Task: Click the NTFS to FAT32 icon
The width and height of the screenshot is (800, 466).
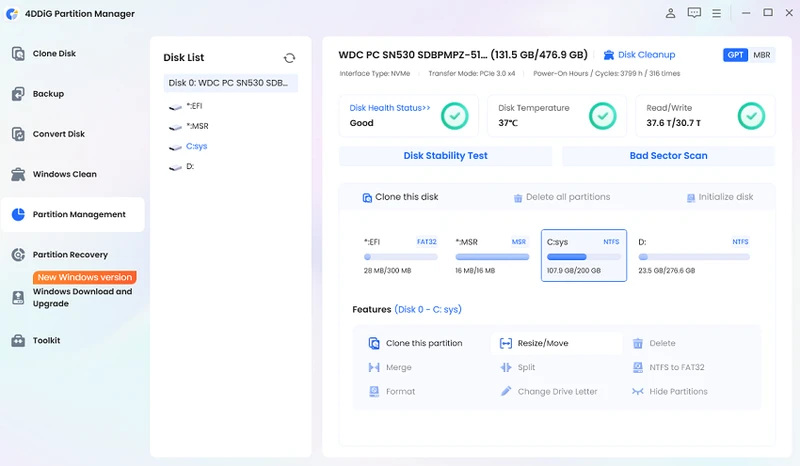Action: tap(638, 367)
